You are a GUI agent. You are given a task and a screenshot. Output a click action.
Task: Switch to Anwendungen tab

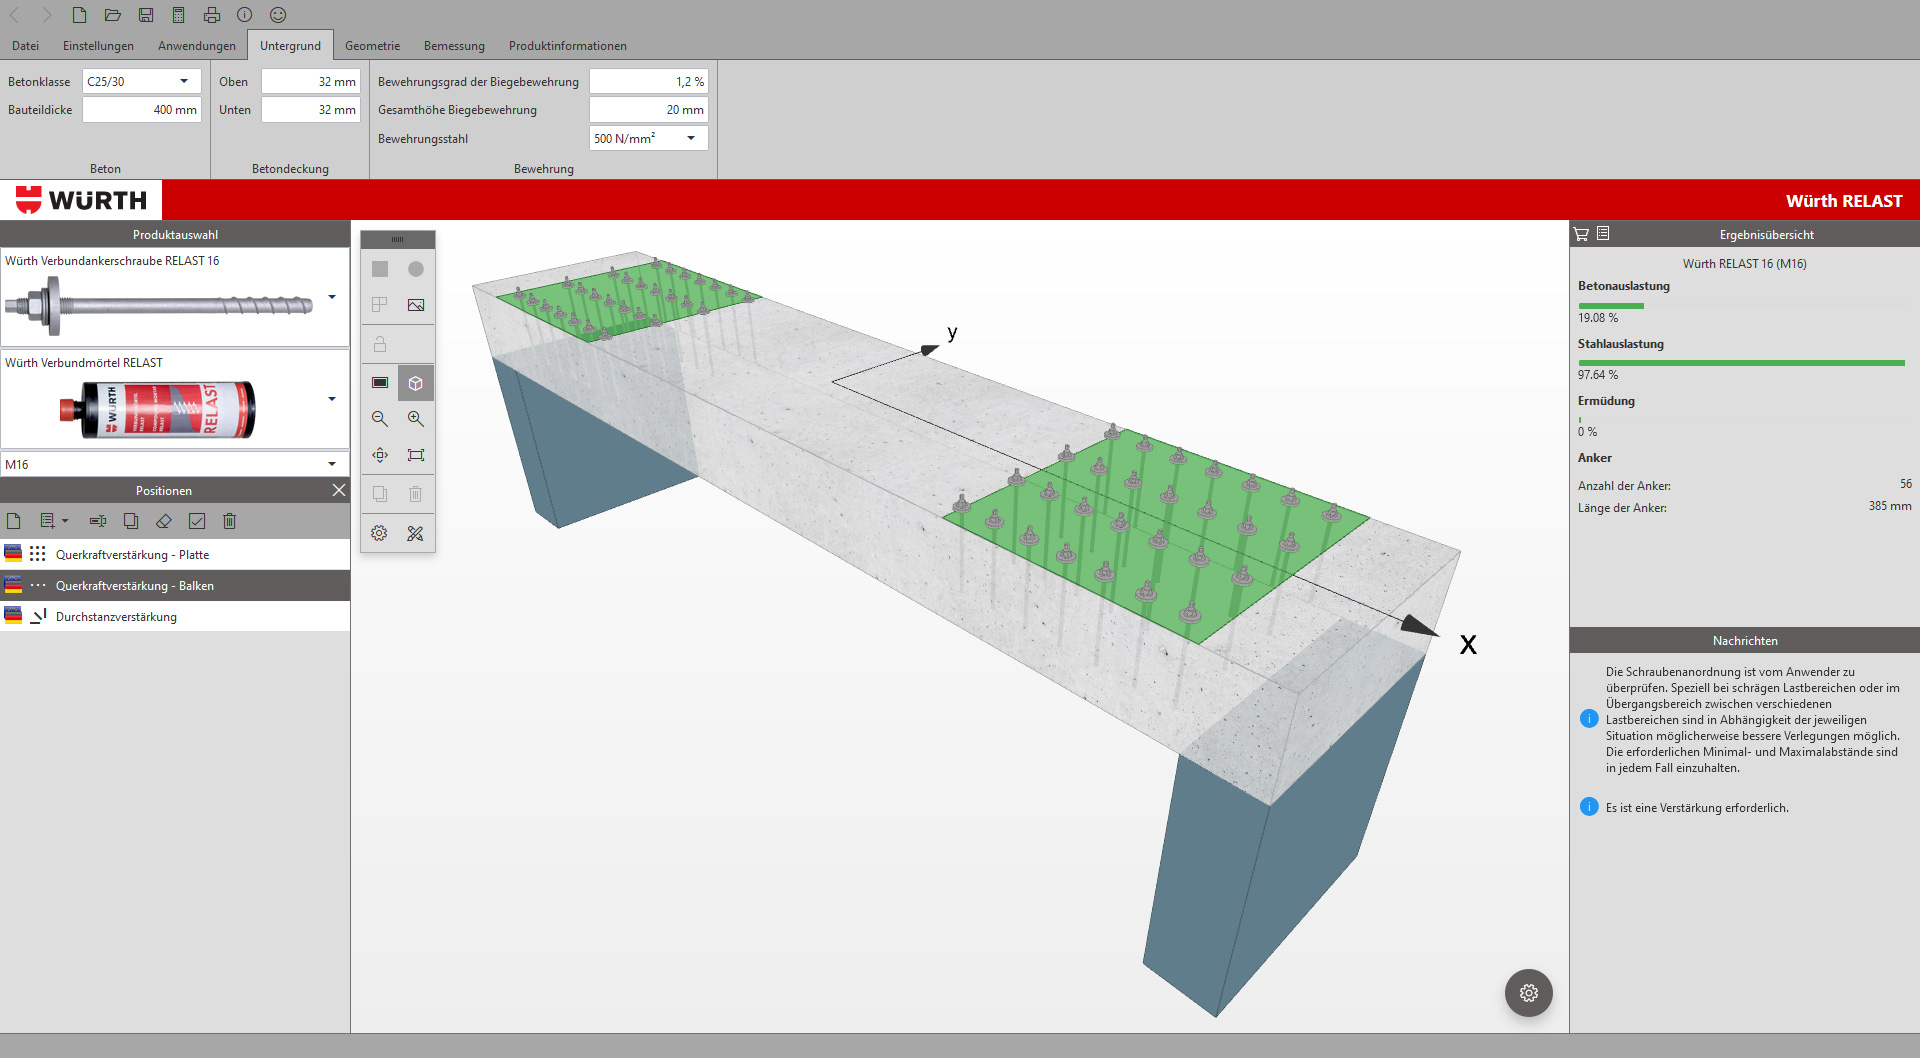click(197, 46)
